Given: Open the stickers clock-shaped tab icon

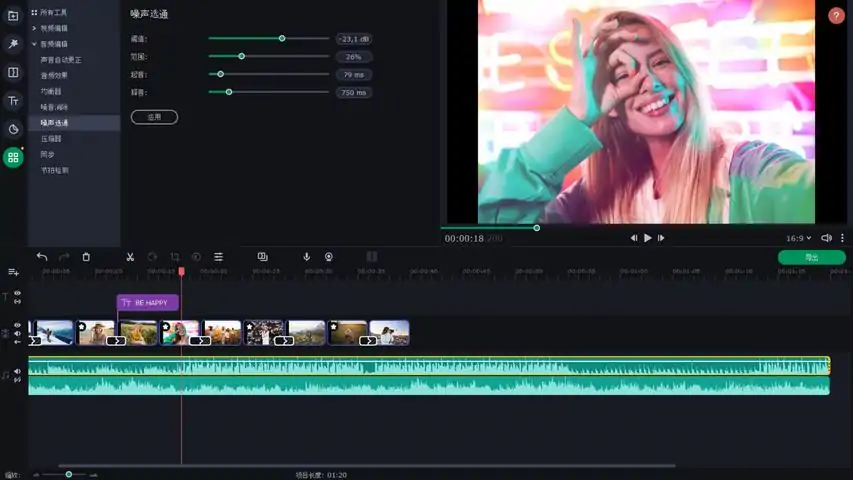Looking at the screenshot, I should pos(13,129).
